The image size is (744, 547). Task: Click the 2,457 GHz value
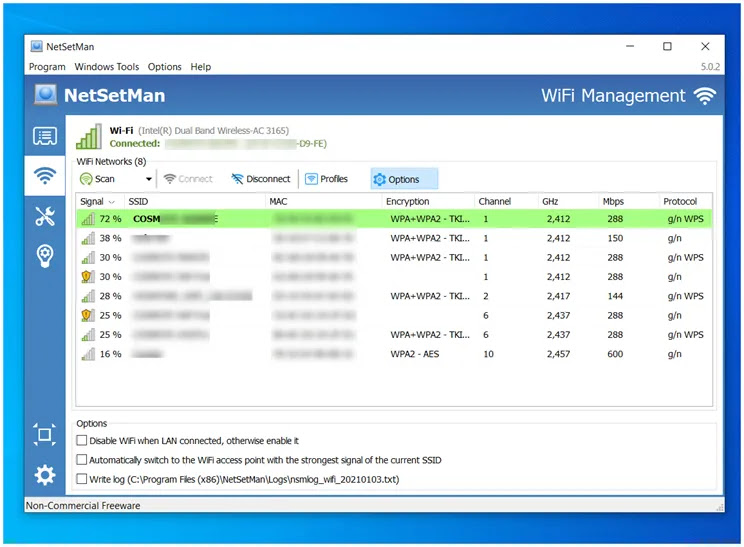558,354
